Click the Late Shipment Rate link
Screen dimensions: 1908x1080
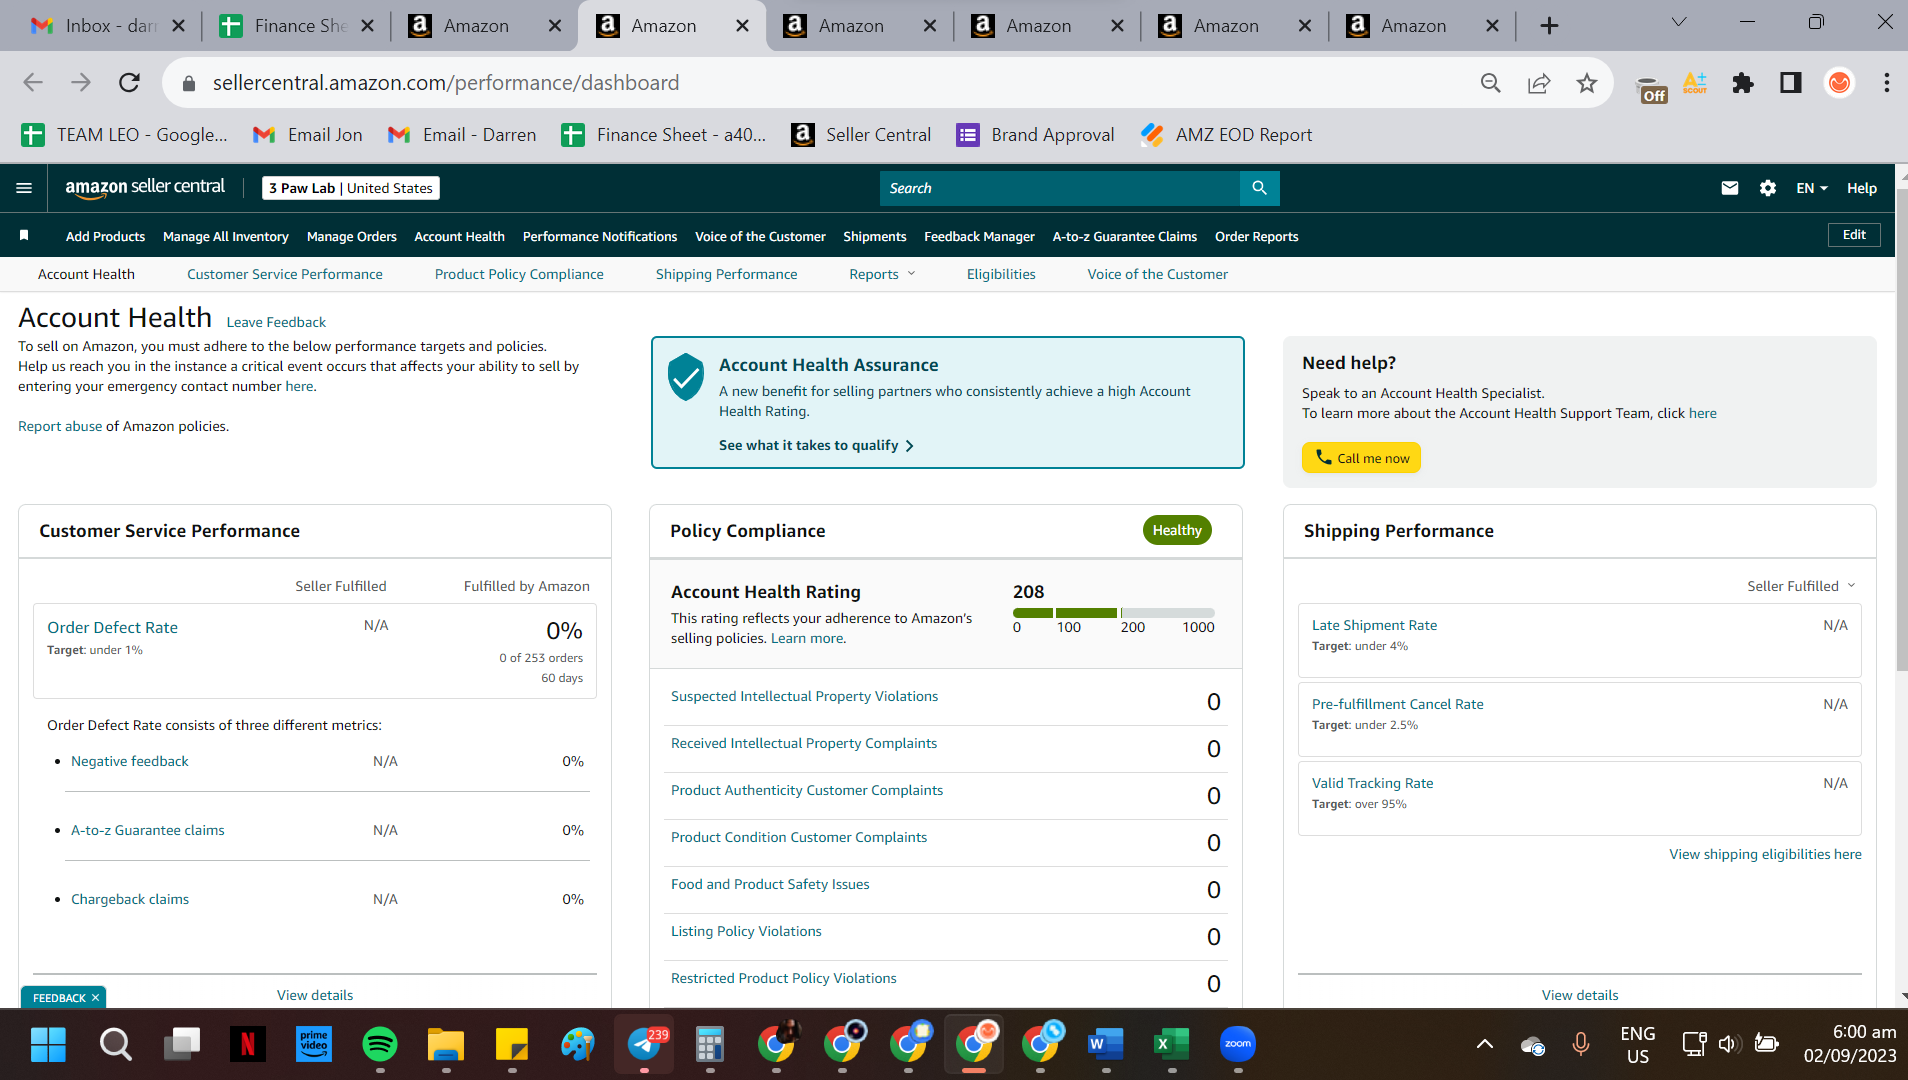pos(1374,625)
